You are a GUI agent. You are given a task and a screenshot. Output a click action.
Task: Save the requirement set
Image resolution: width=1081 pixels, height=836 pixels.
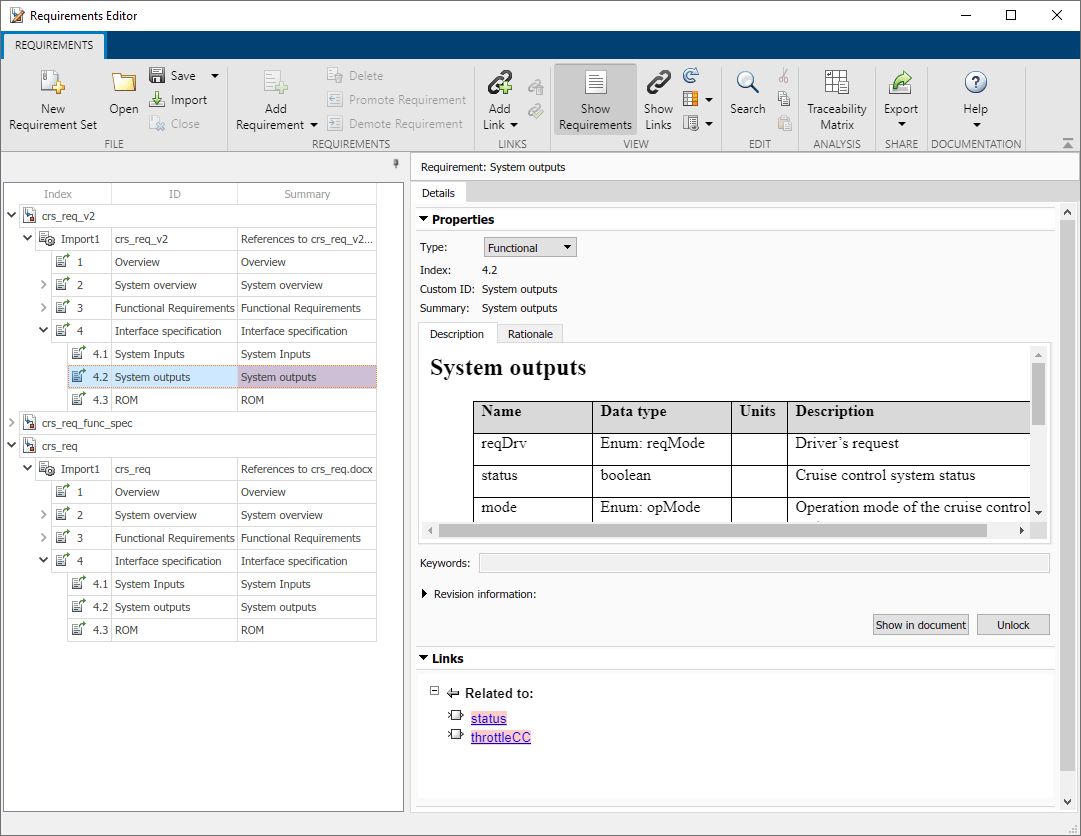[x=173, y=75]
